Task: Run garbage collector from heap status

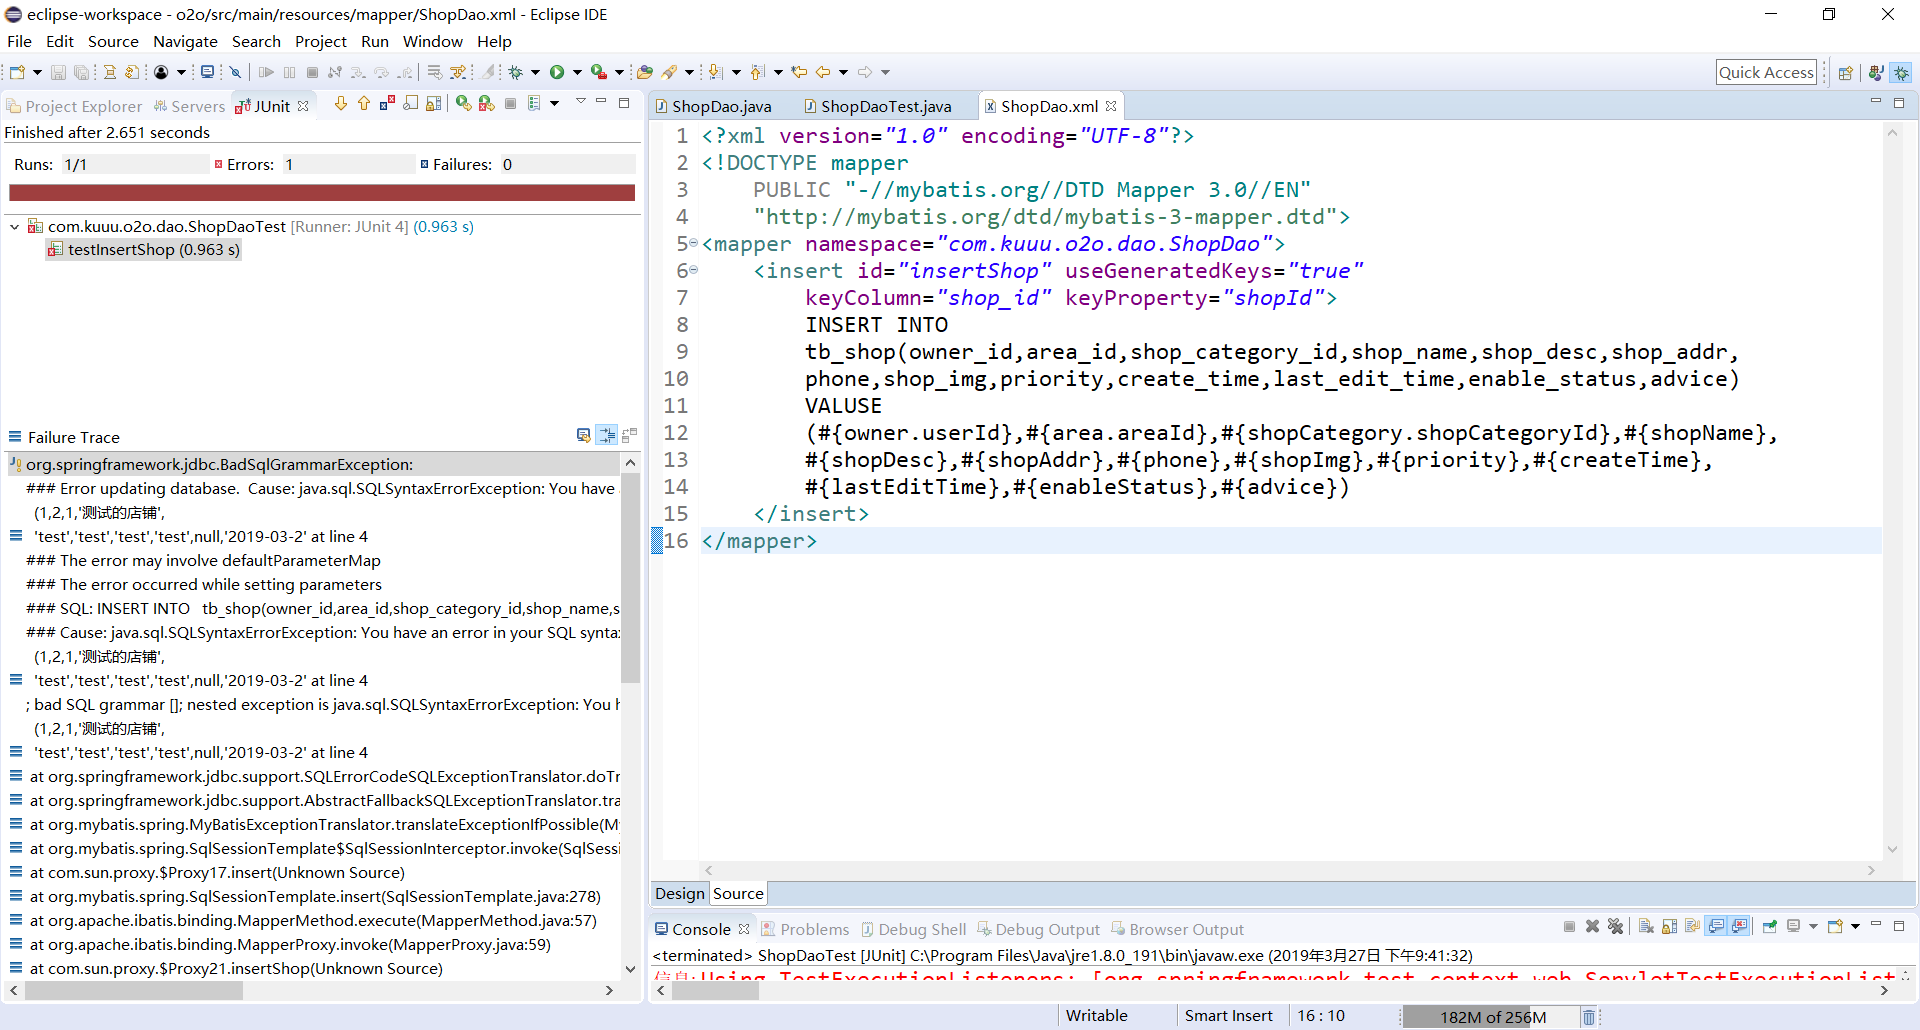Action: 1588,1017
